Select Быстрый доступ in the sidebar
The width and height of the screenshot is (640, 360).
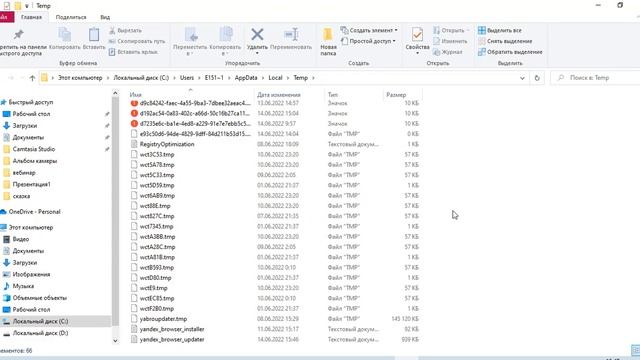pyautogui.click(x=31, y=102)
